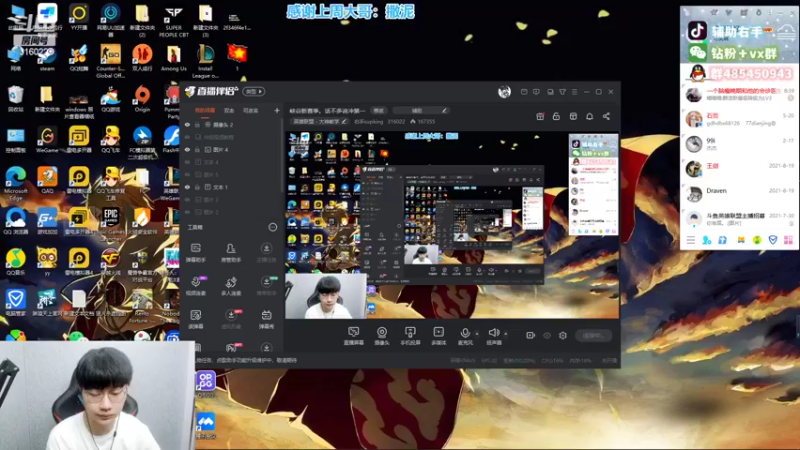Open stream settings gear in bottom bar
The width and height of the screenshot is (800, 450).
[x=563, y=335]
